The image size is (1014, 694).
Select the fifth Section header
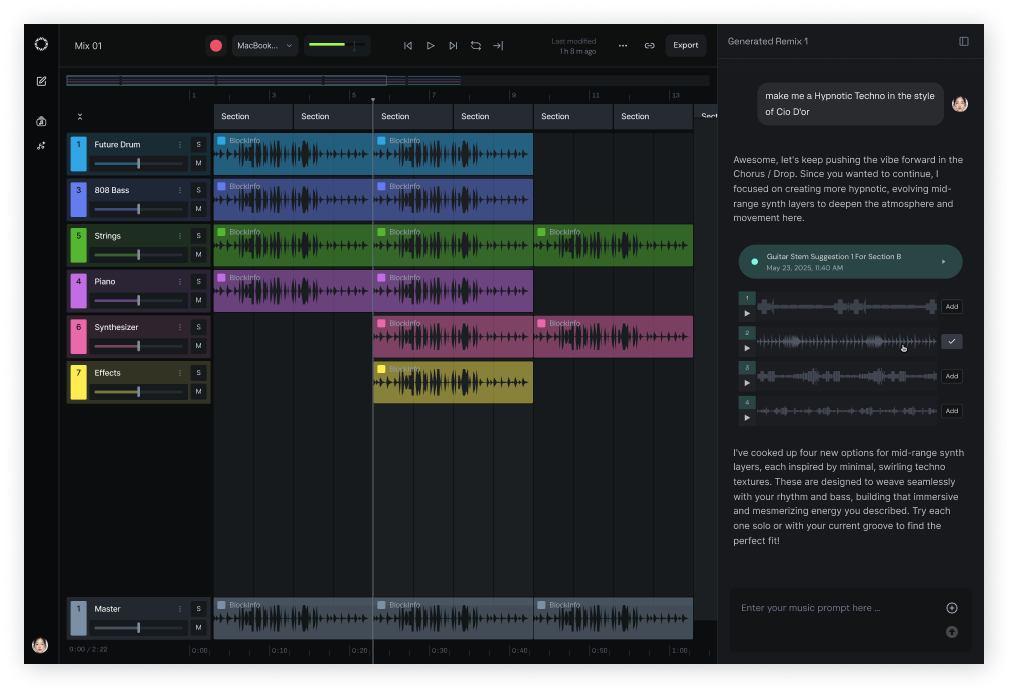click(x=573, y=116)
